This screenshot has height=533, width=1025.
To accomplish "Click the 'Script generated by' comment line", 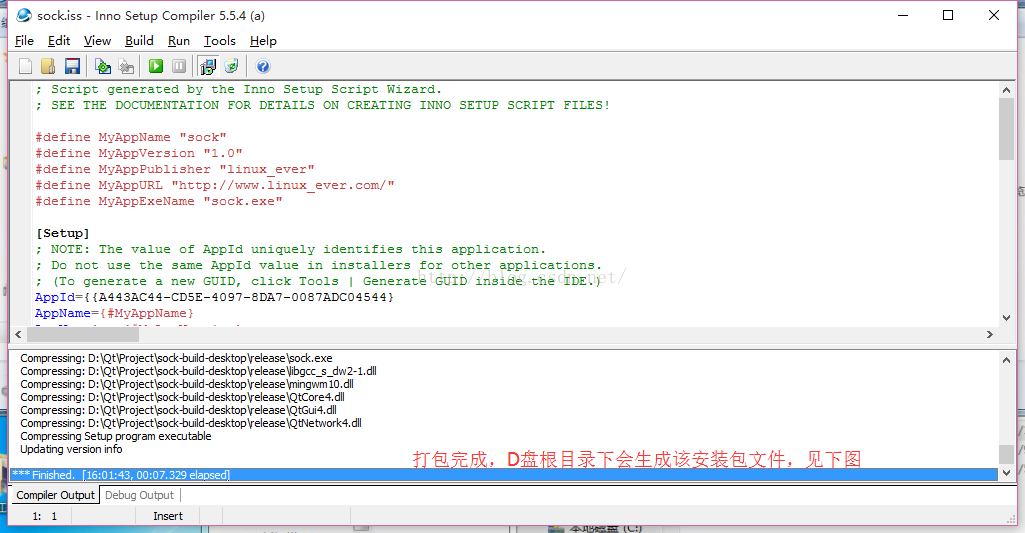I will (239, 89).
